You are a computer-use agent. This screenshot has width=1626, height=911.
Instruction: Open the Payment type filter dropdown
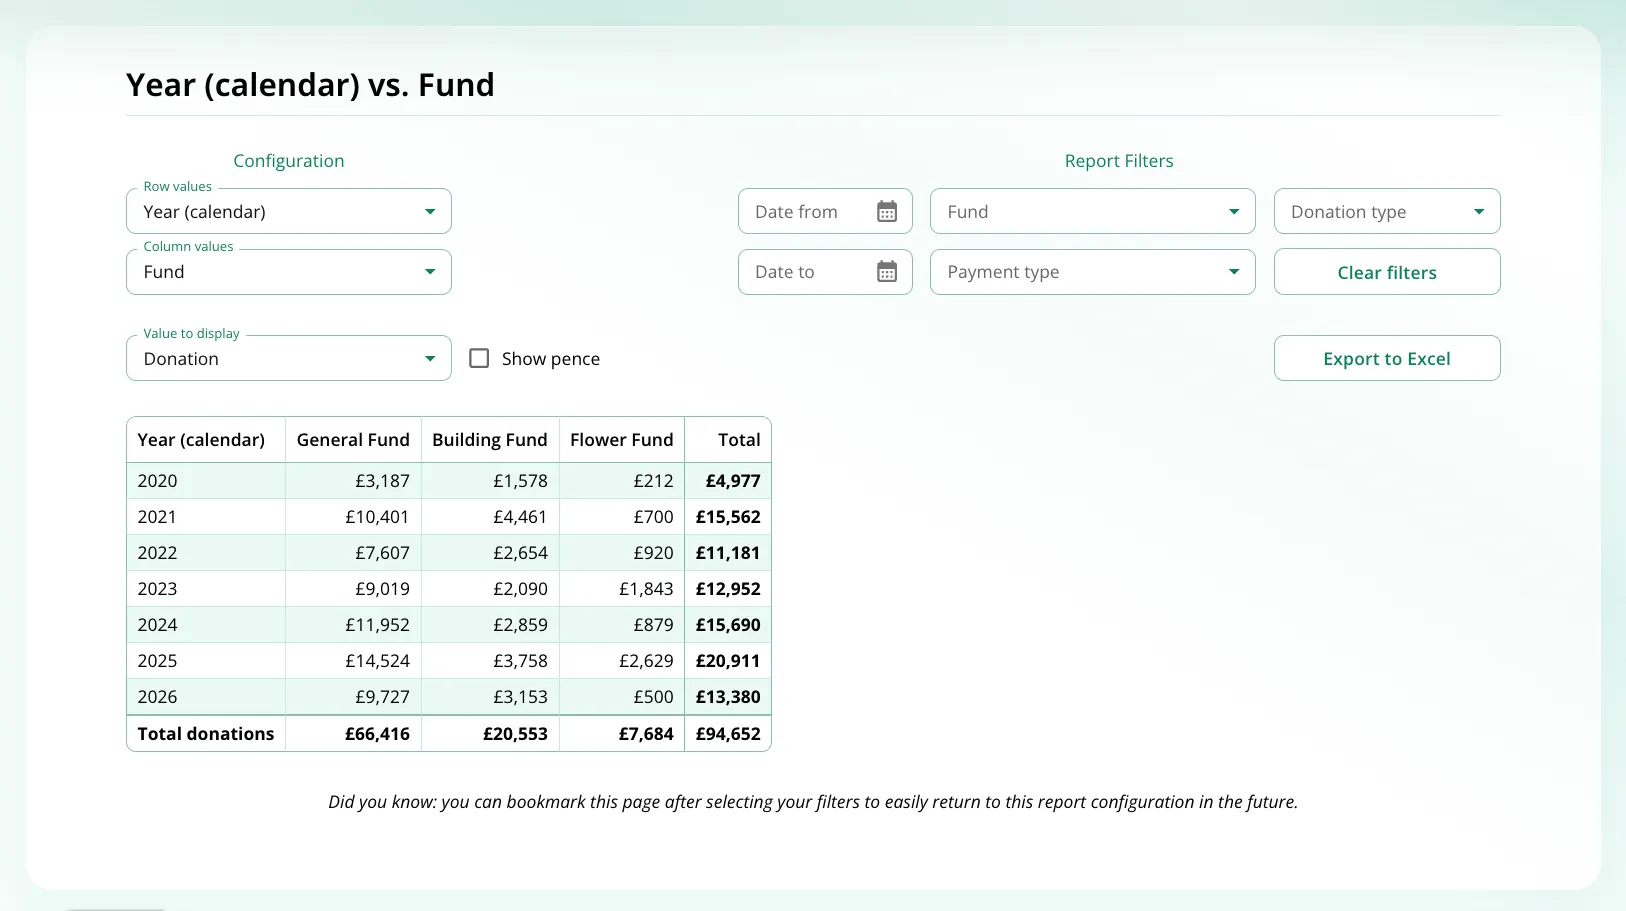(1093, 271)
